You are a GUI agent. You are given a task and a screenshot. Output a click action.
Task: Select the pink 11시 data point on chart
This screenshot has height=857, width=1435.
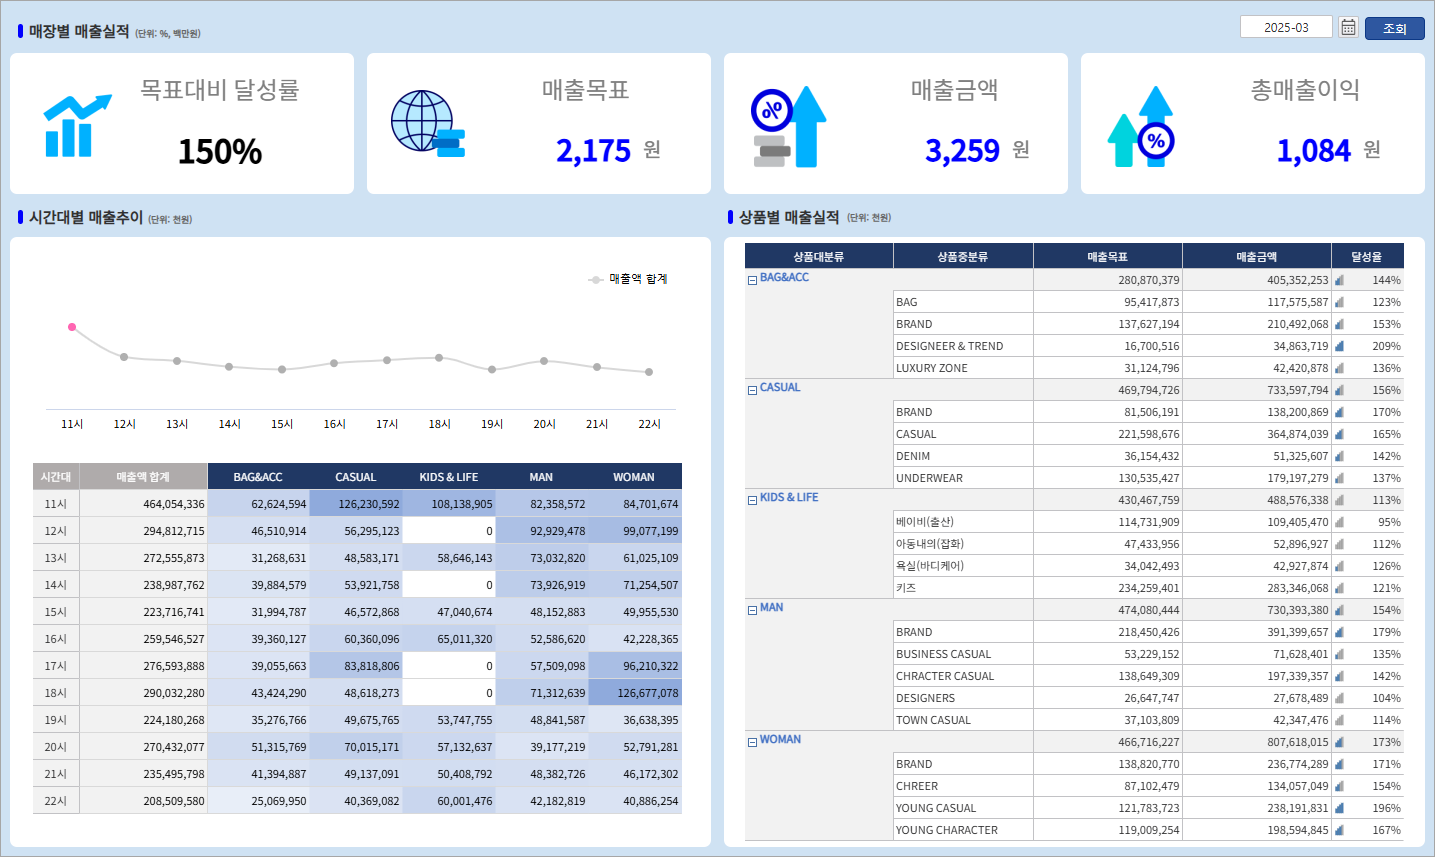point(72,327)
